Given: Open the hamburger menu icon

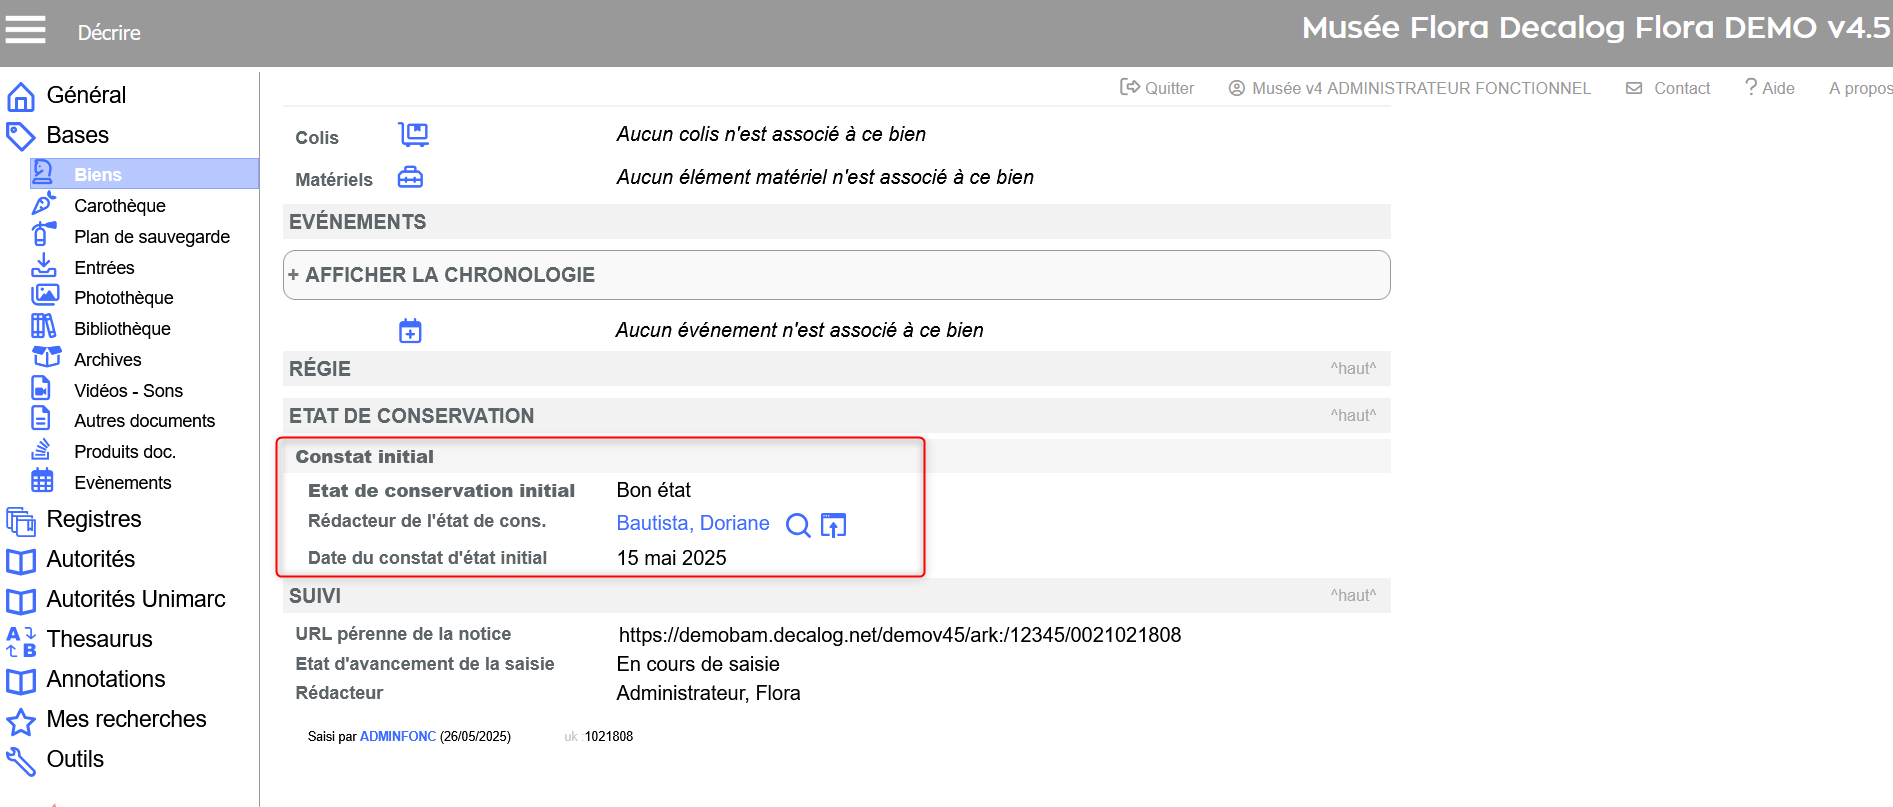Looking at the screenshot, I should pyautogui.click(x=25, y=30).
